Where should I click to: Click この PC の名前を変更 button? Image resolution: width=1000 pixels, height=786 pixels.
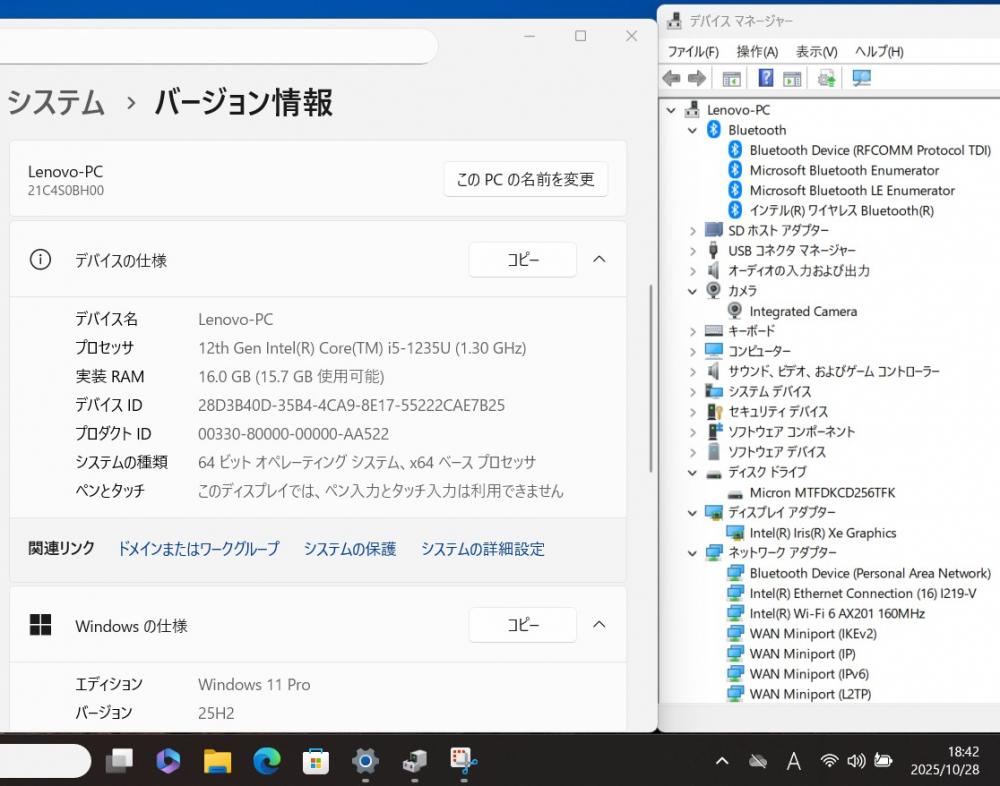[525, 180]
